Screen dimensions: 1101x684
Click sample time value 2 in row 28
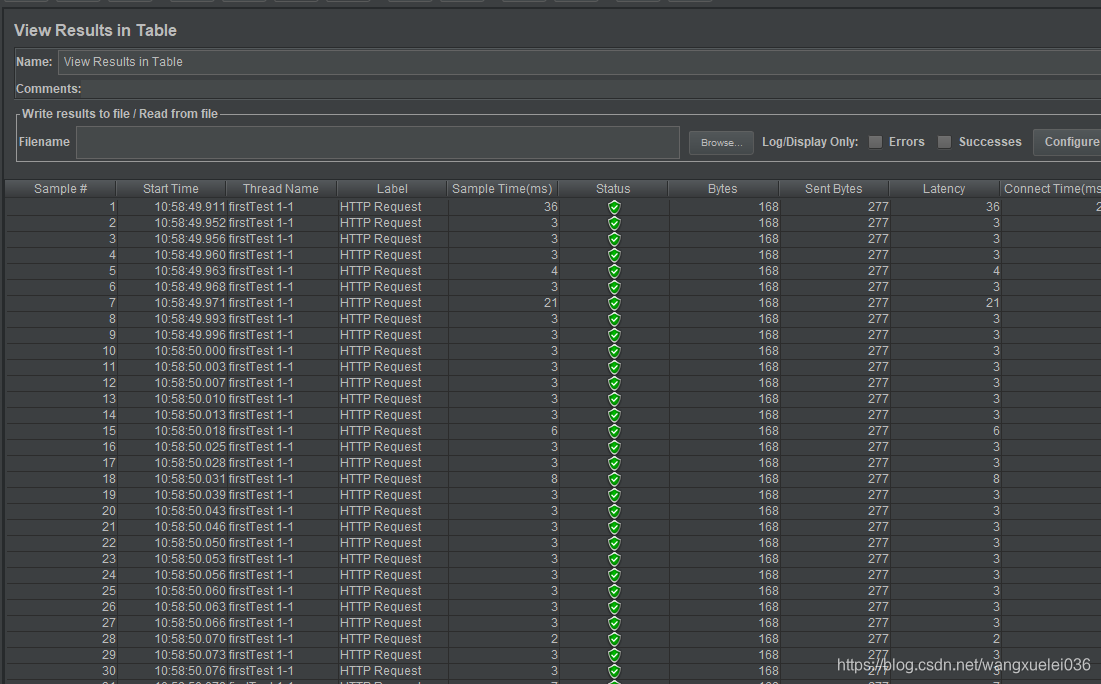(554, 639)
